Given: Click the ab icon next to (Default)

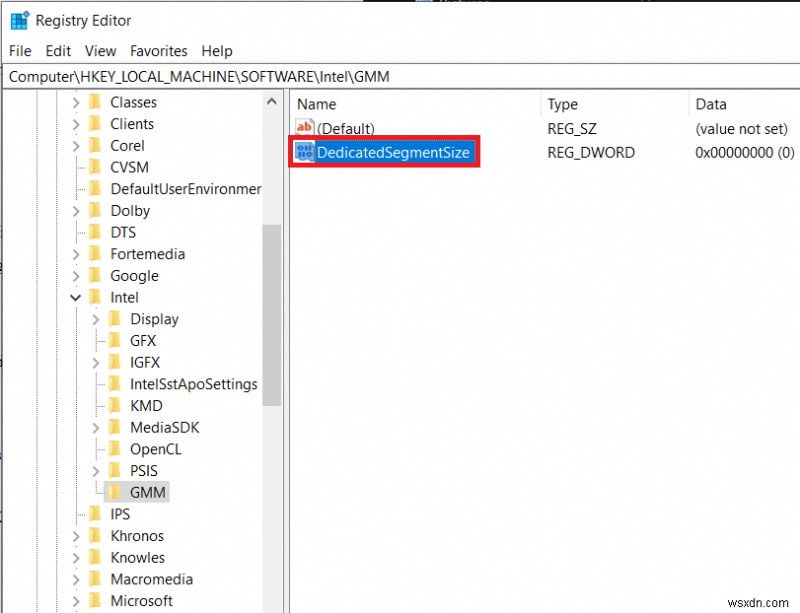Looking at the screenshot, I should pyautogui.click(x=304, y=127).
